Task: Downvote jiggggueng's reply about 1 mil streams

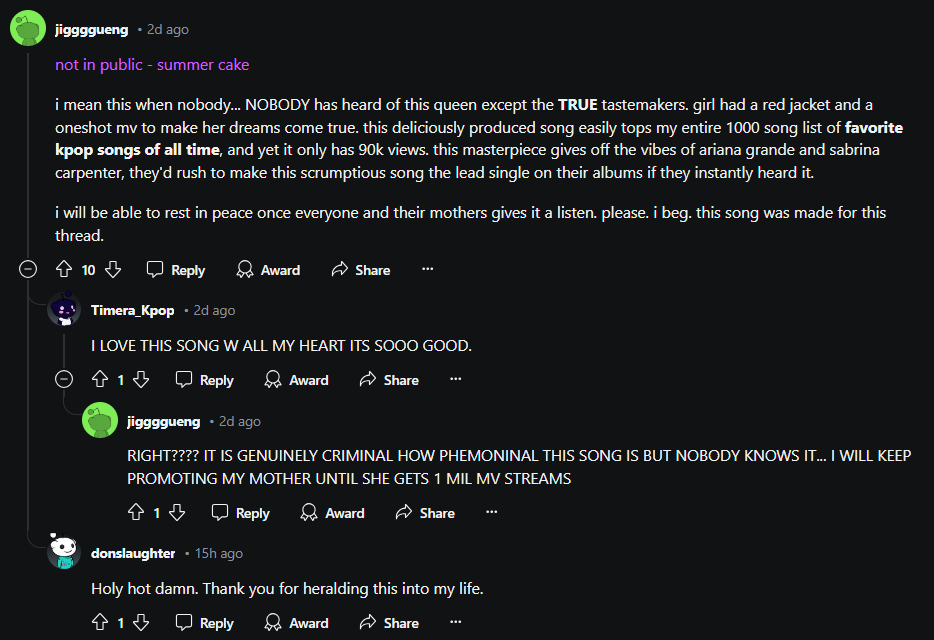Action: 177,512
